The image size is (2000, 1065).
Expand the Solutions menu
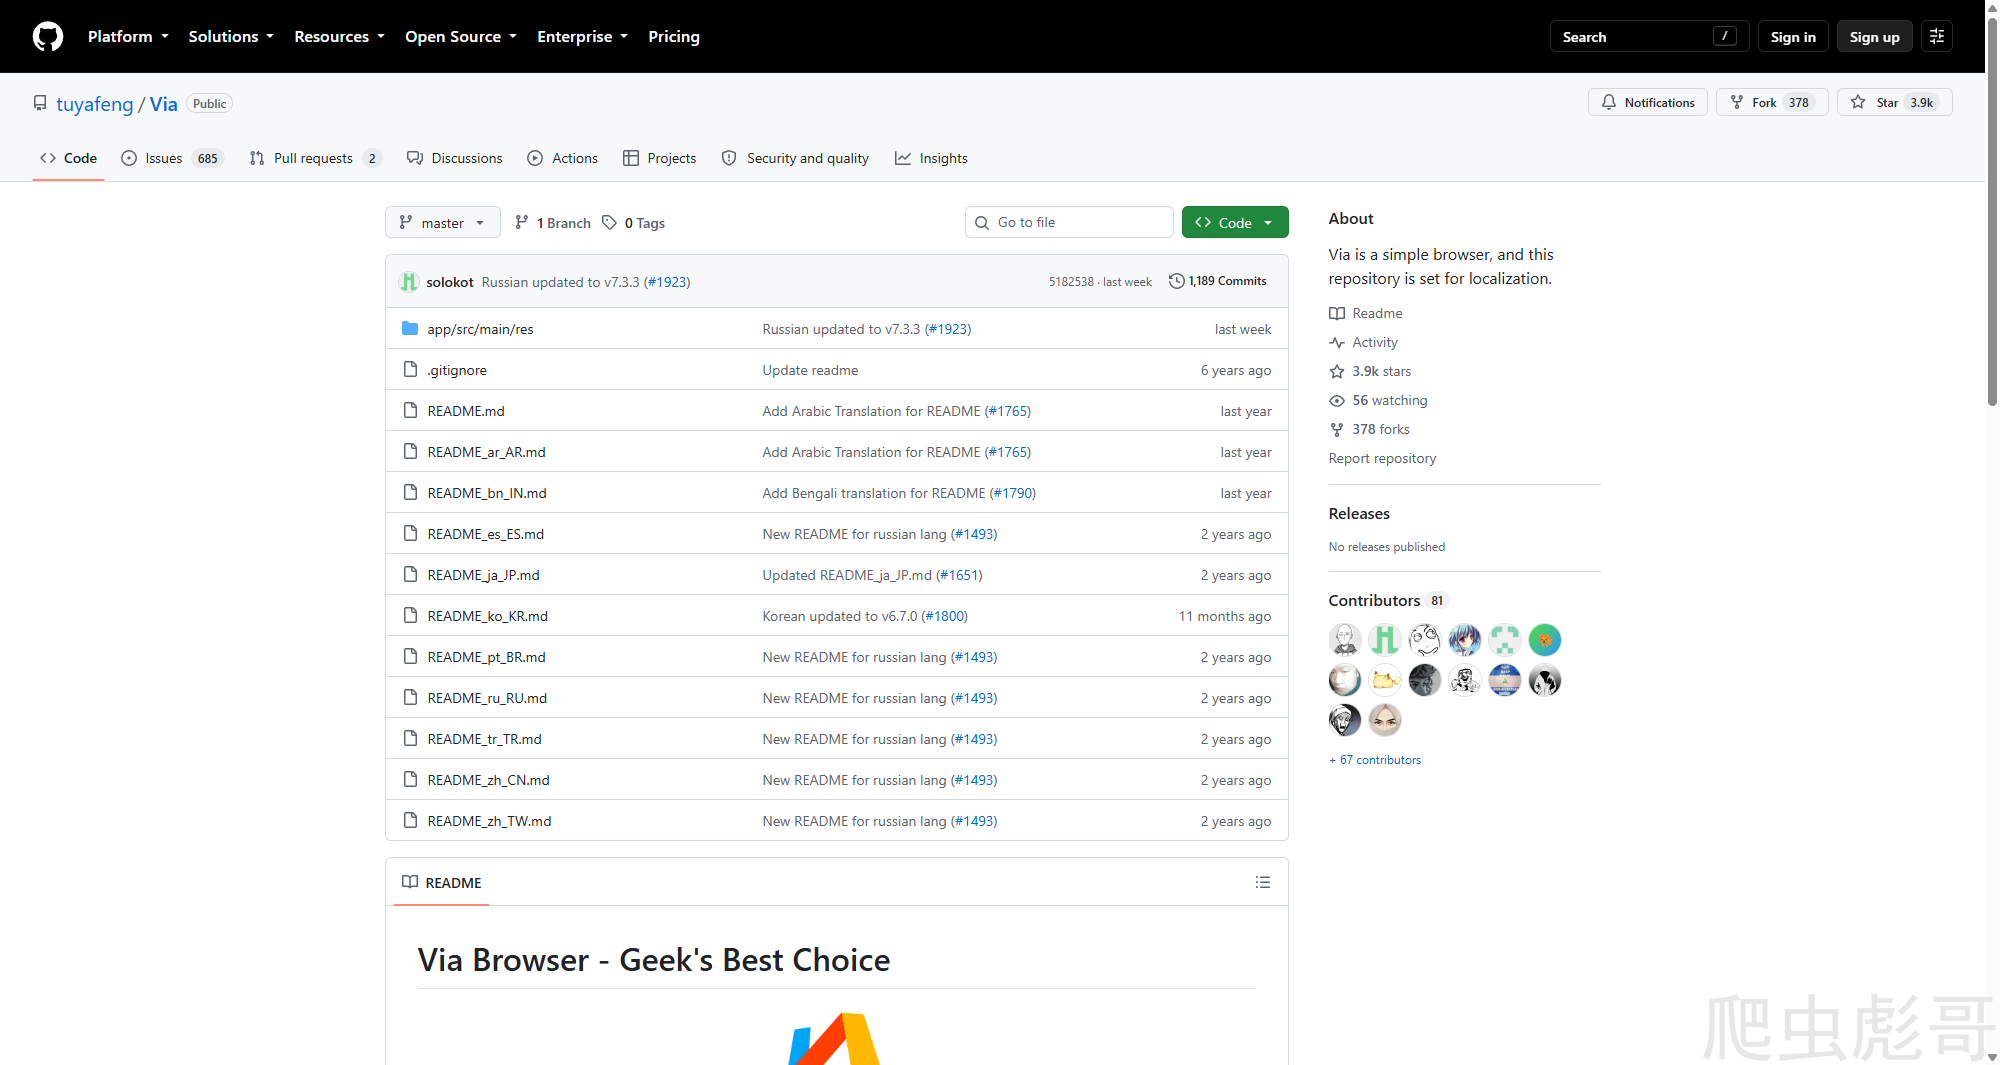[231, 37]
